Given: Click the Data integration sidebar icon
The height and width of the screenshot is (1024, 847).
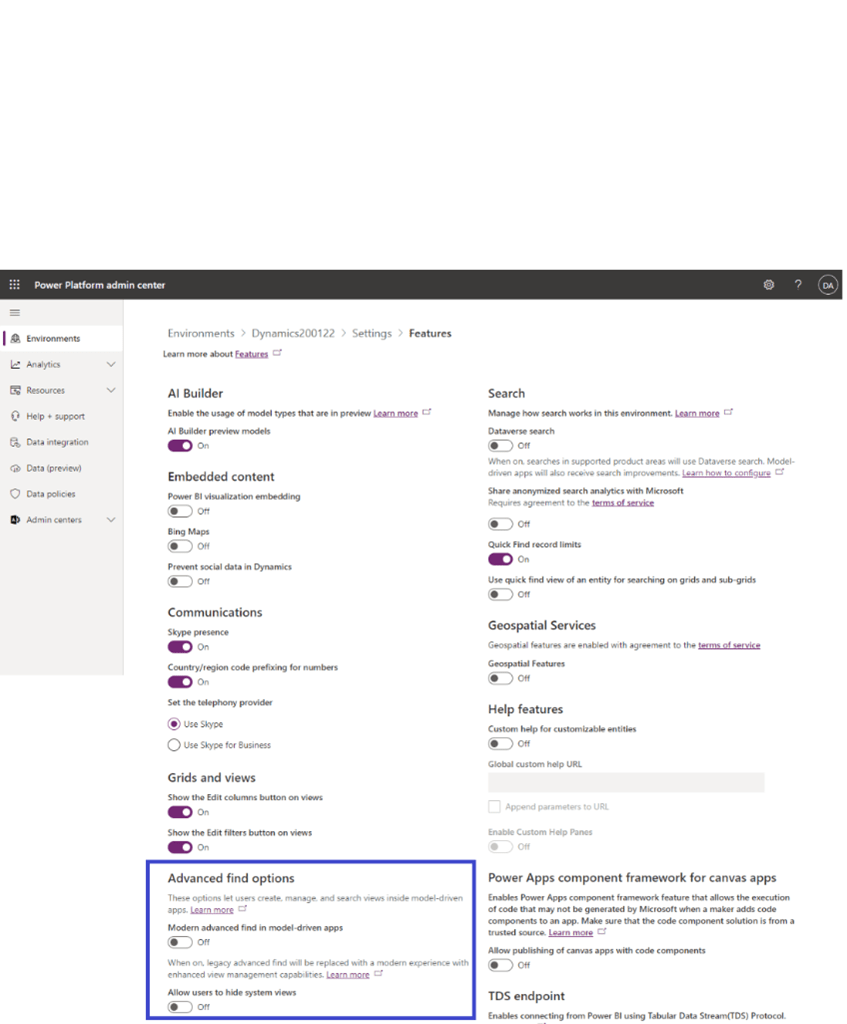Looking at the screenshot, I should point(15,442).
